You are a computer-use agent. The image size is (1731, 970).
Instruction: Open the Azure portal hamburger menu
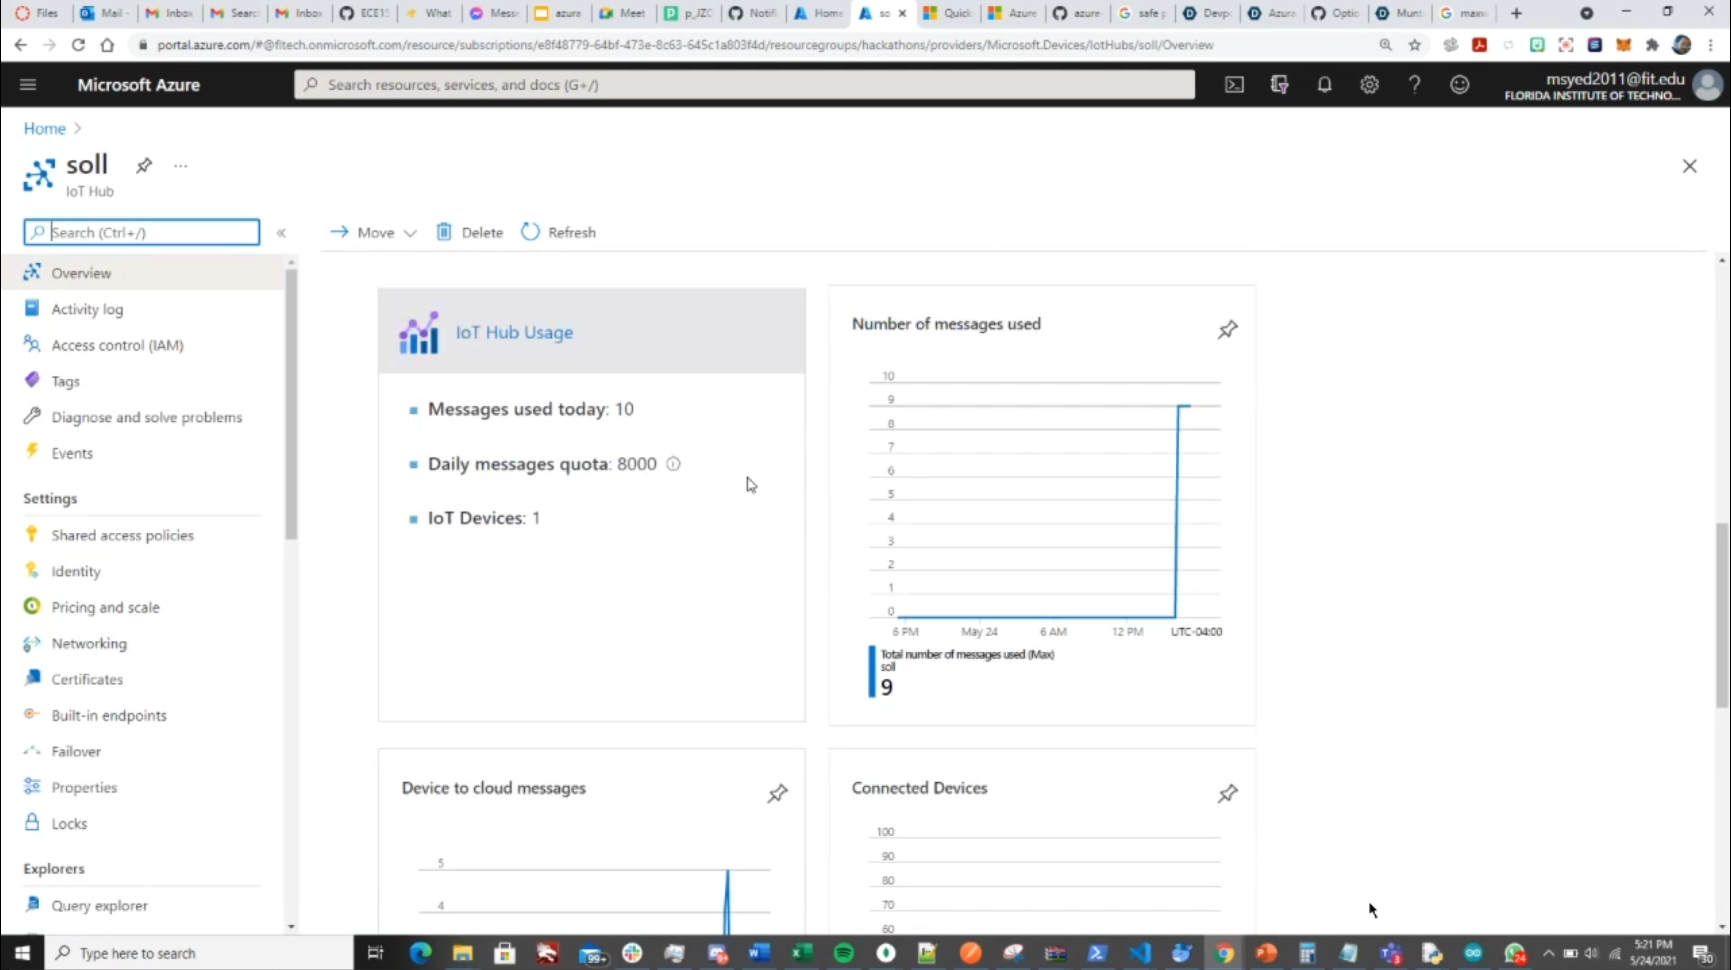point(28,85)
